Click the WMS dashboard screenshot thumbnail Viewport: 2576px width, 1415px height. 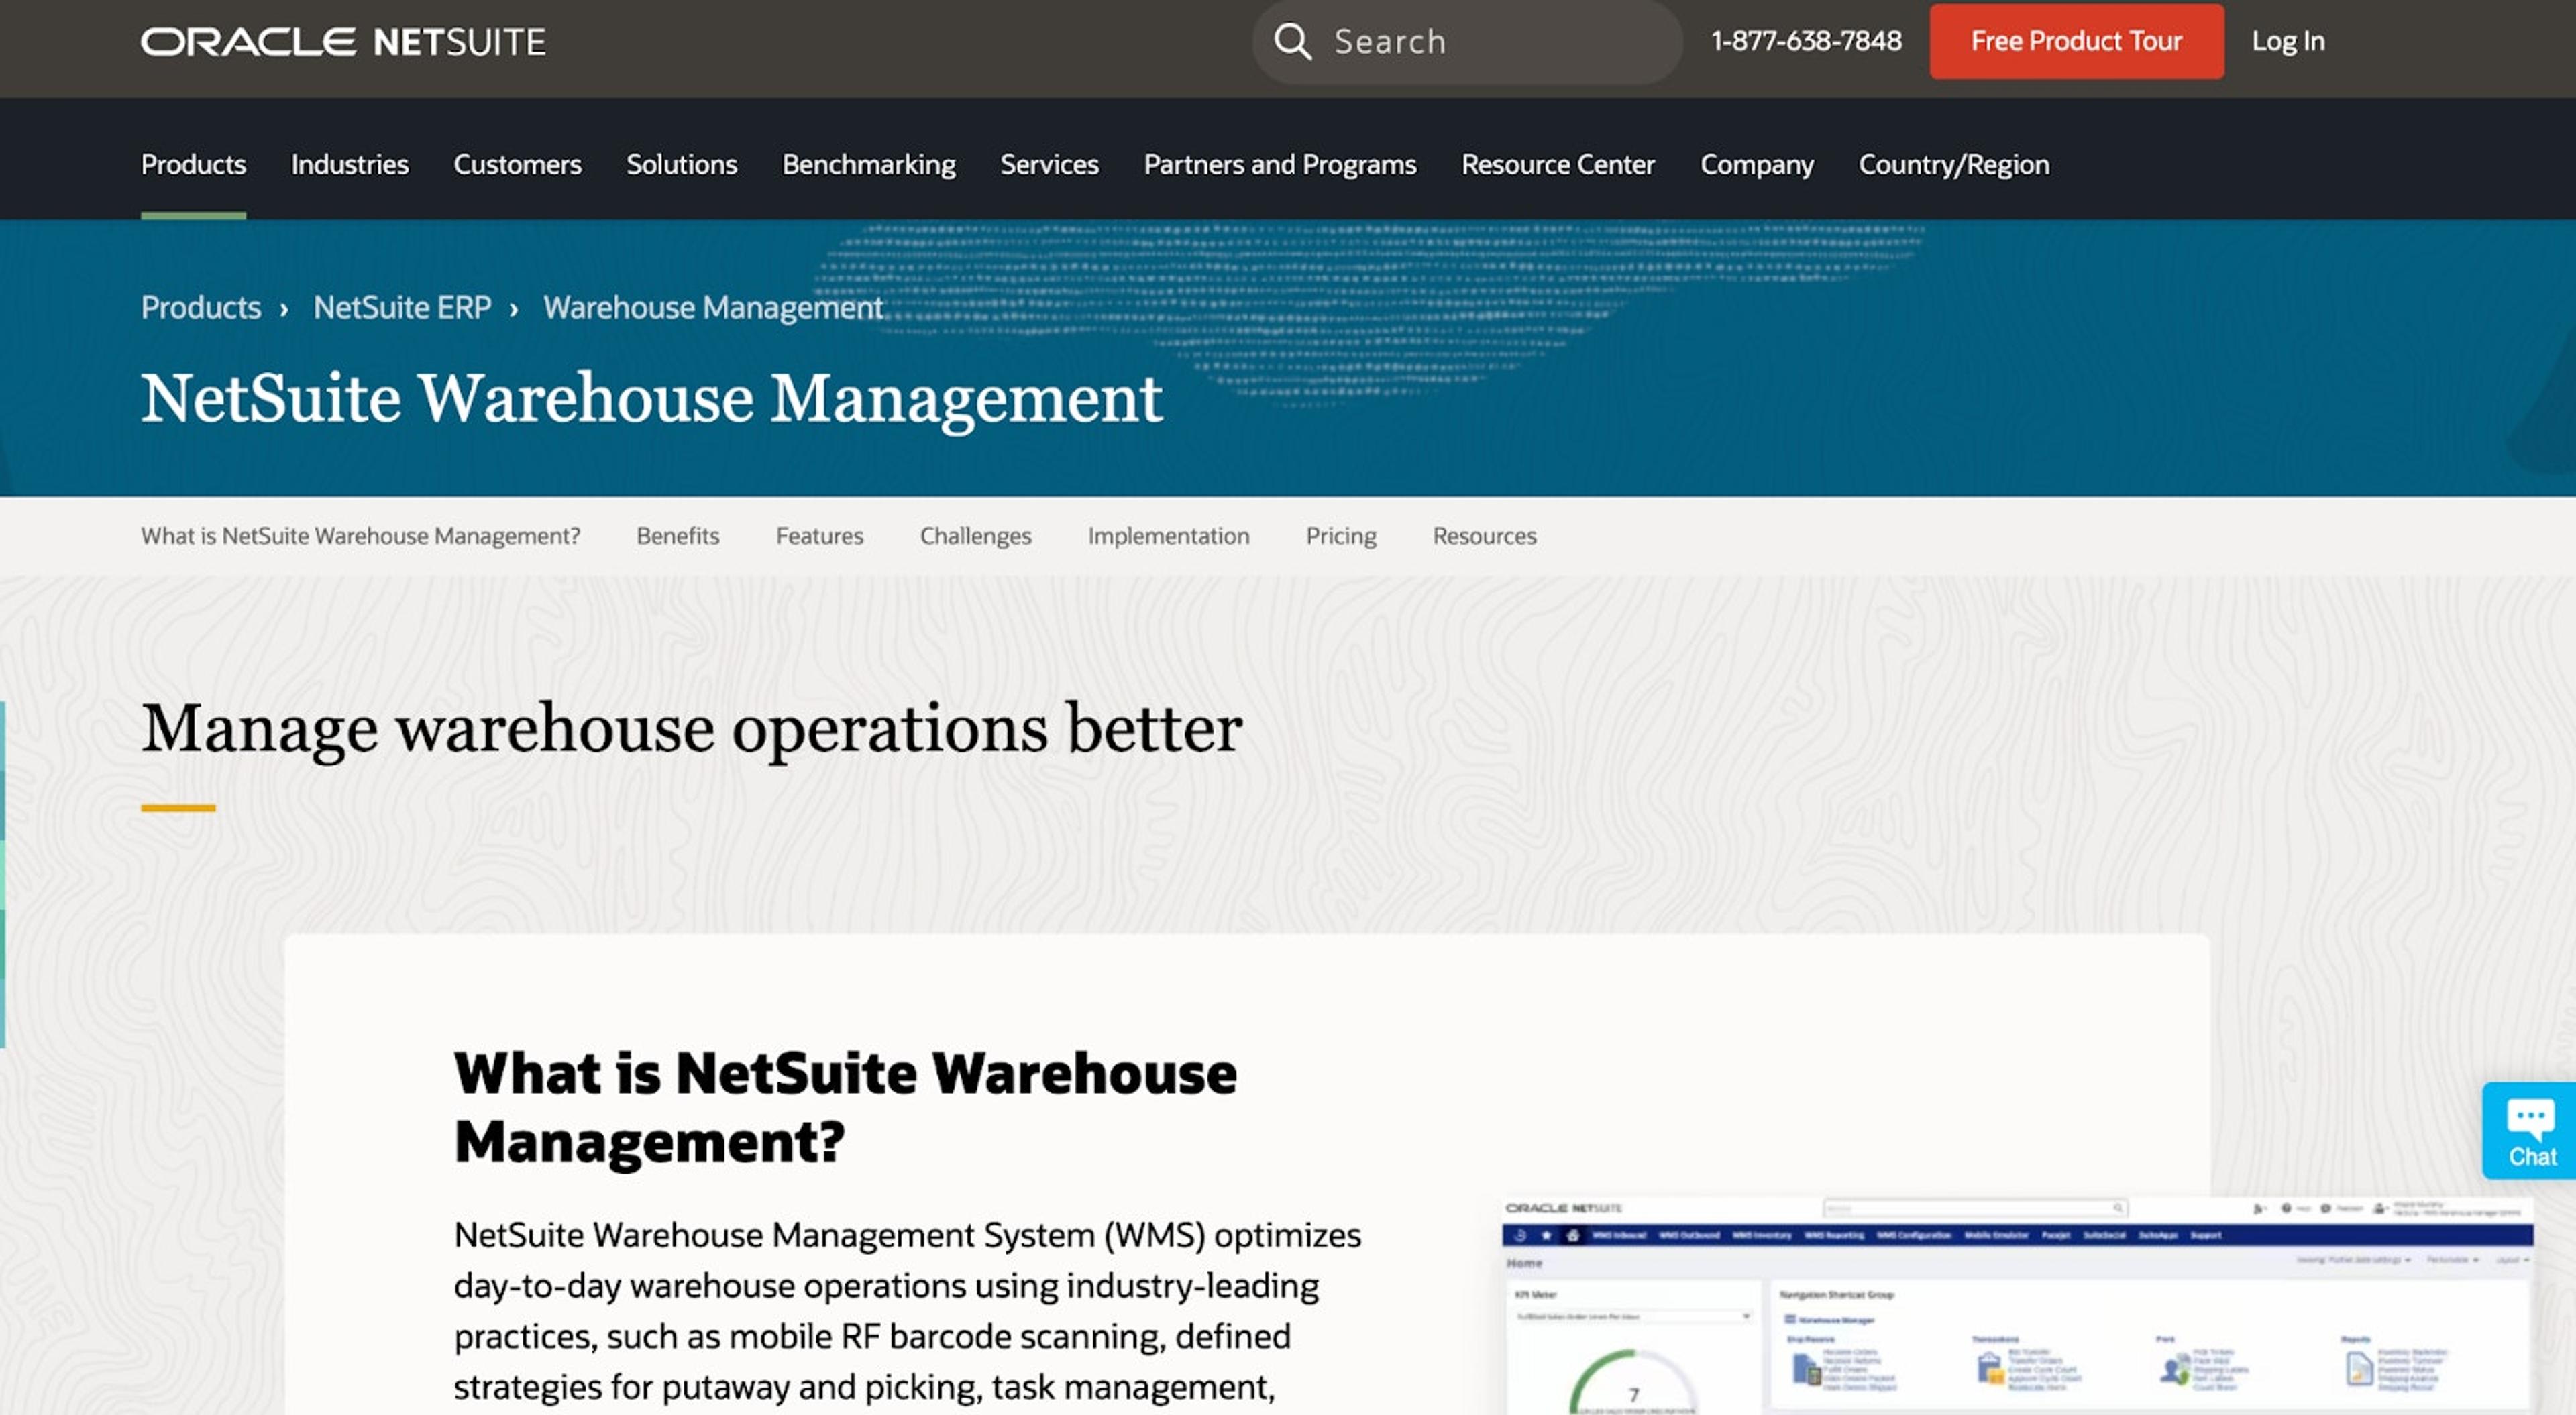point(2017,1305)
